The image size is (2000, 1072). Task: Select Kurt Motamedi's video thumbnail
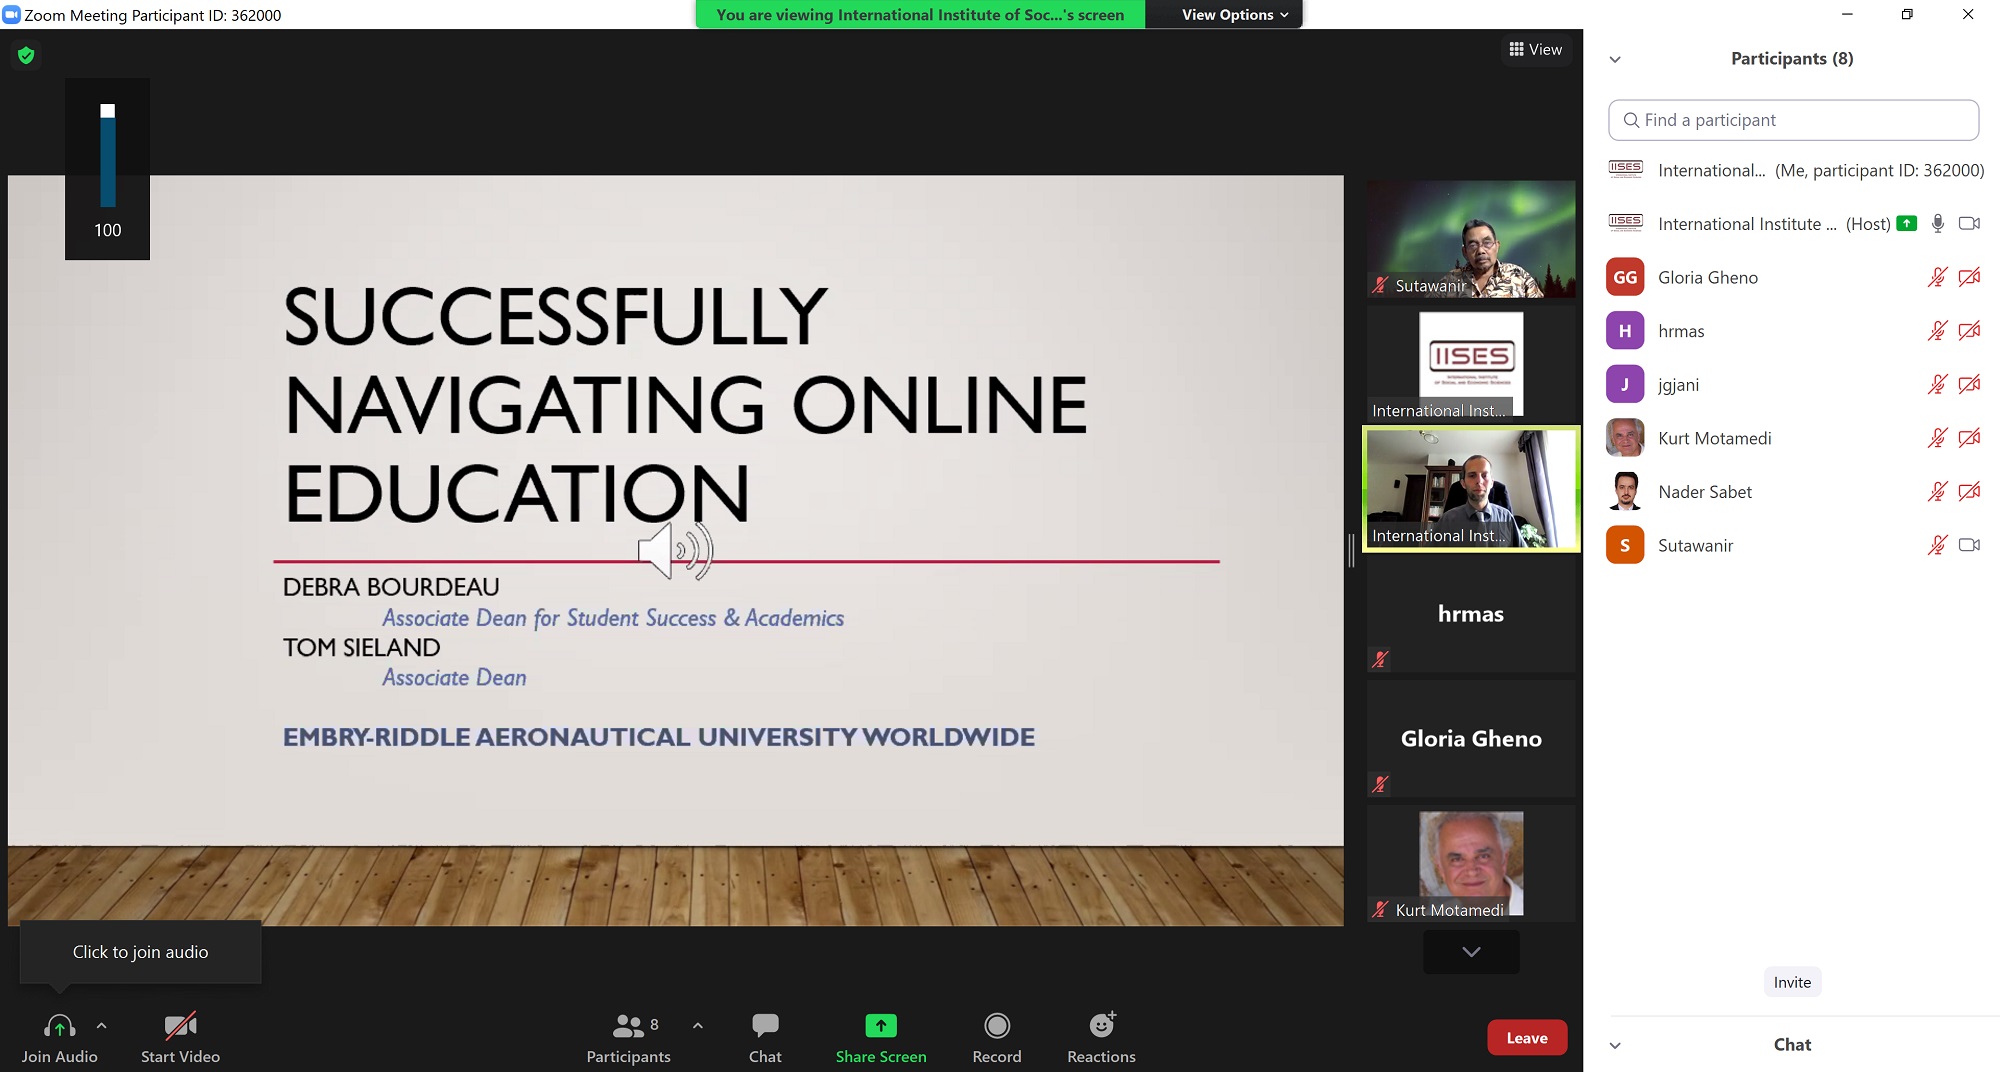point(1471,864)
